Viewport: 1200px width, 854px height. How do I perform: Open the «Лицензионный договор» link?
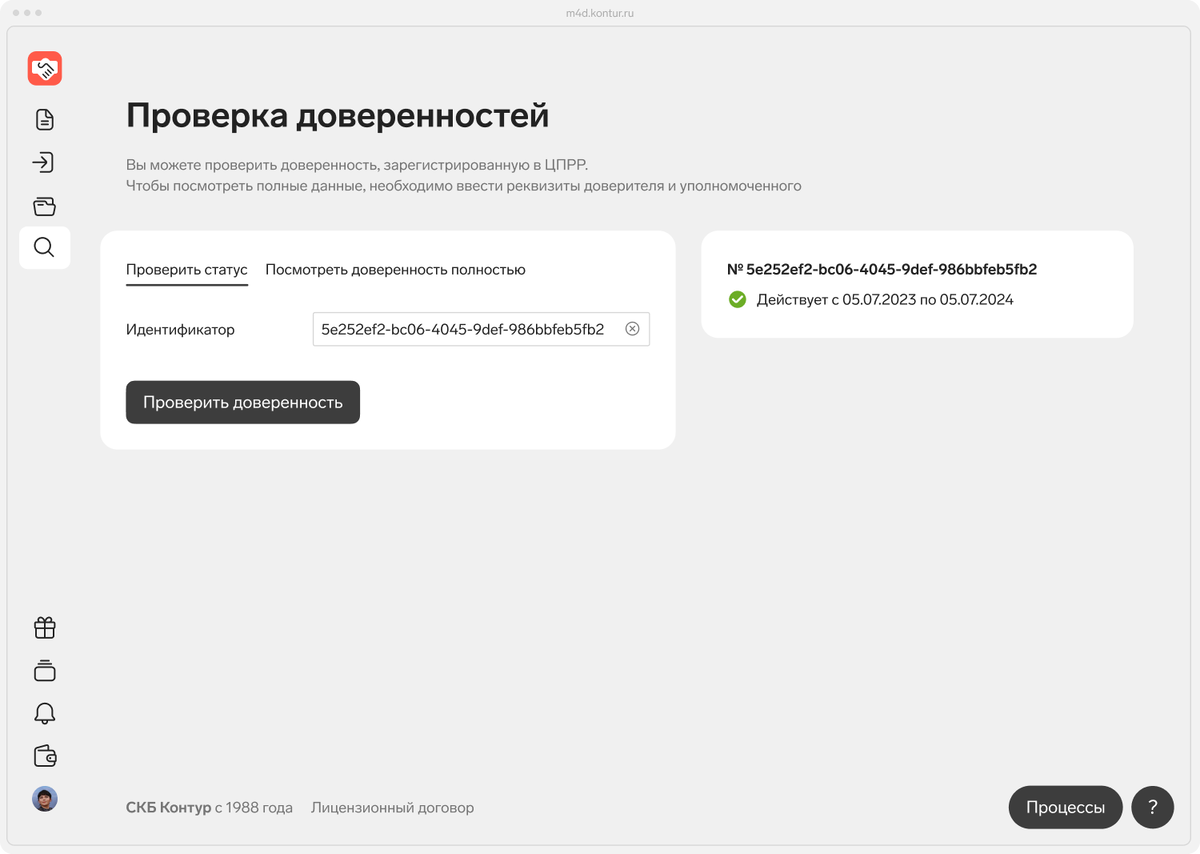(392, 807)
